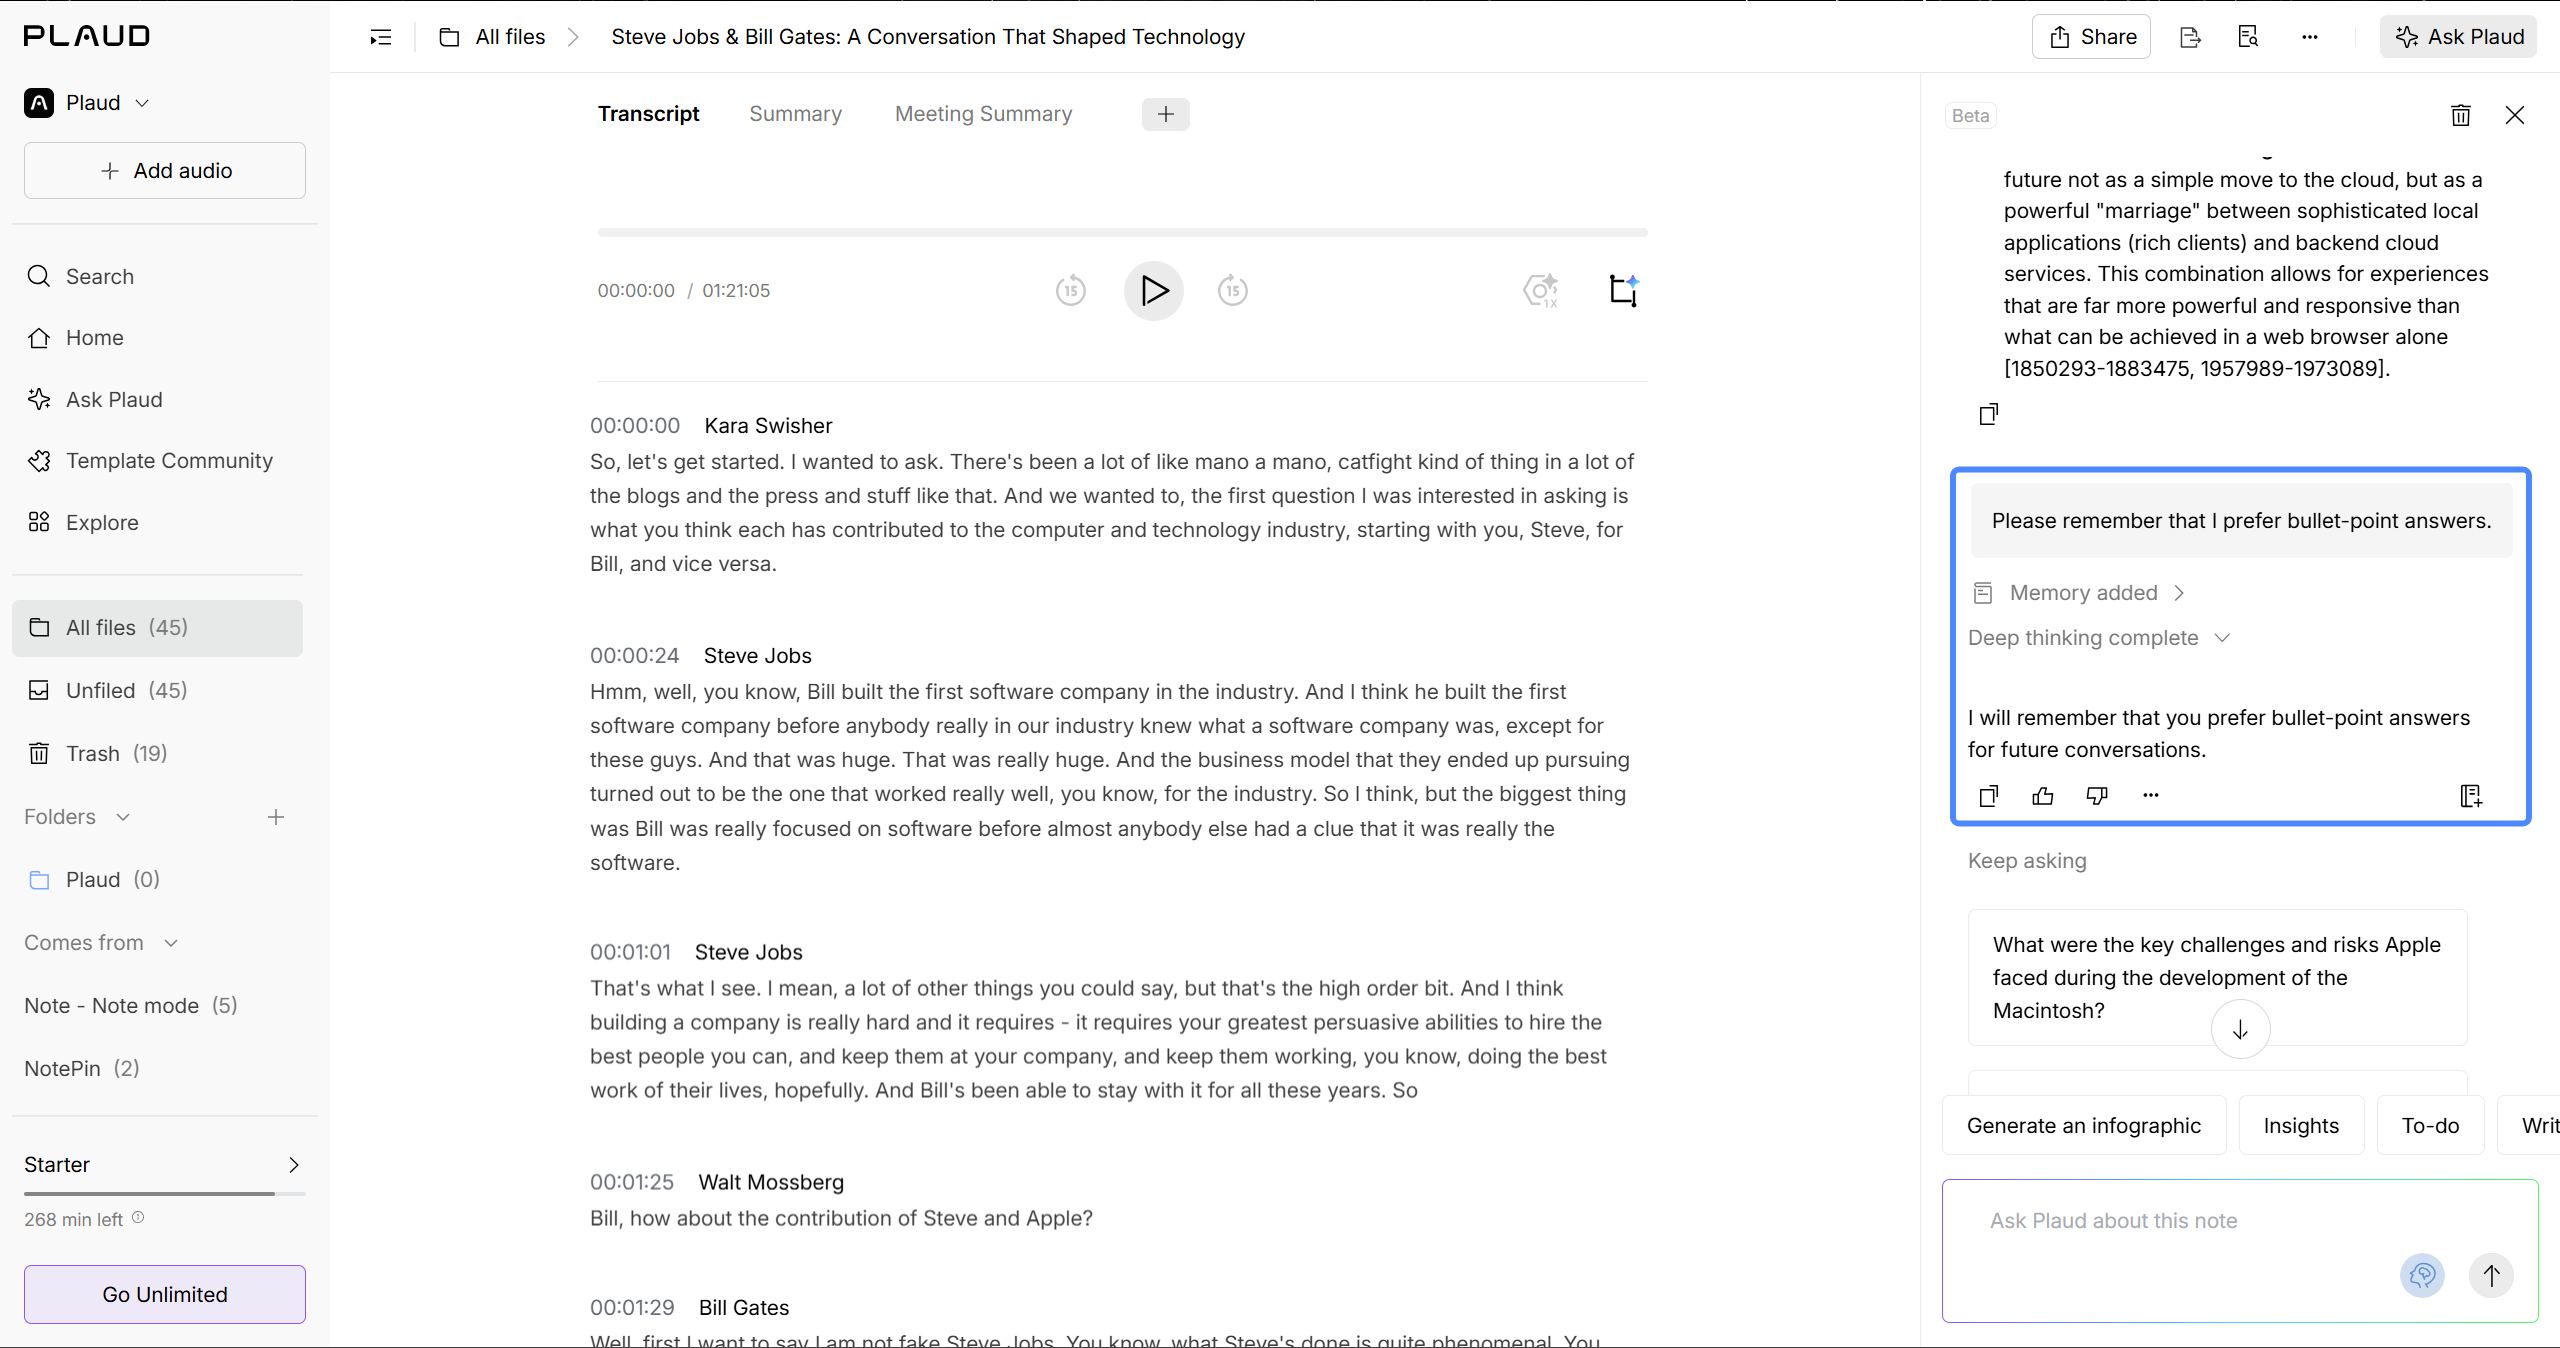Open the Plaud (0) folder
Viewport: 2560px width, 1348px height.
[157, 880]
